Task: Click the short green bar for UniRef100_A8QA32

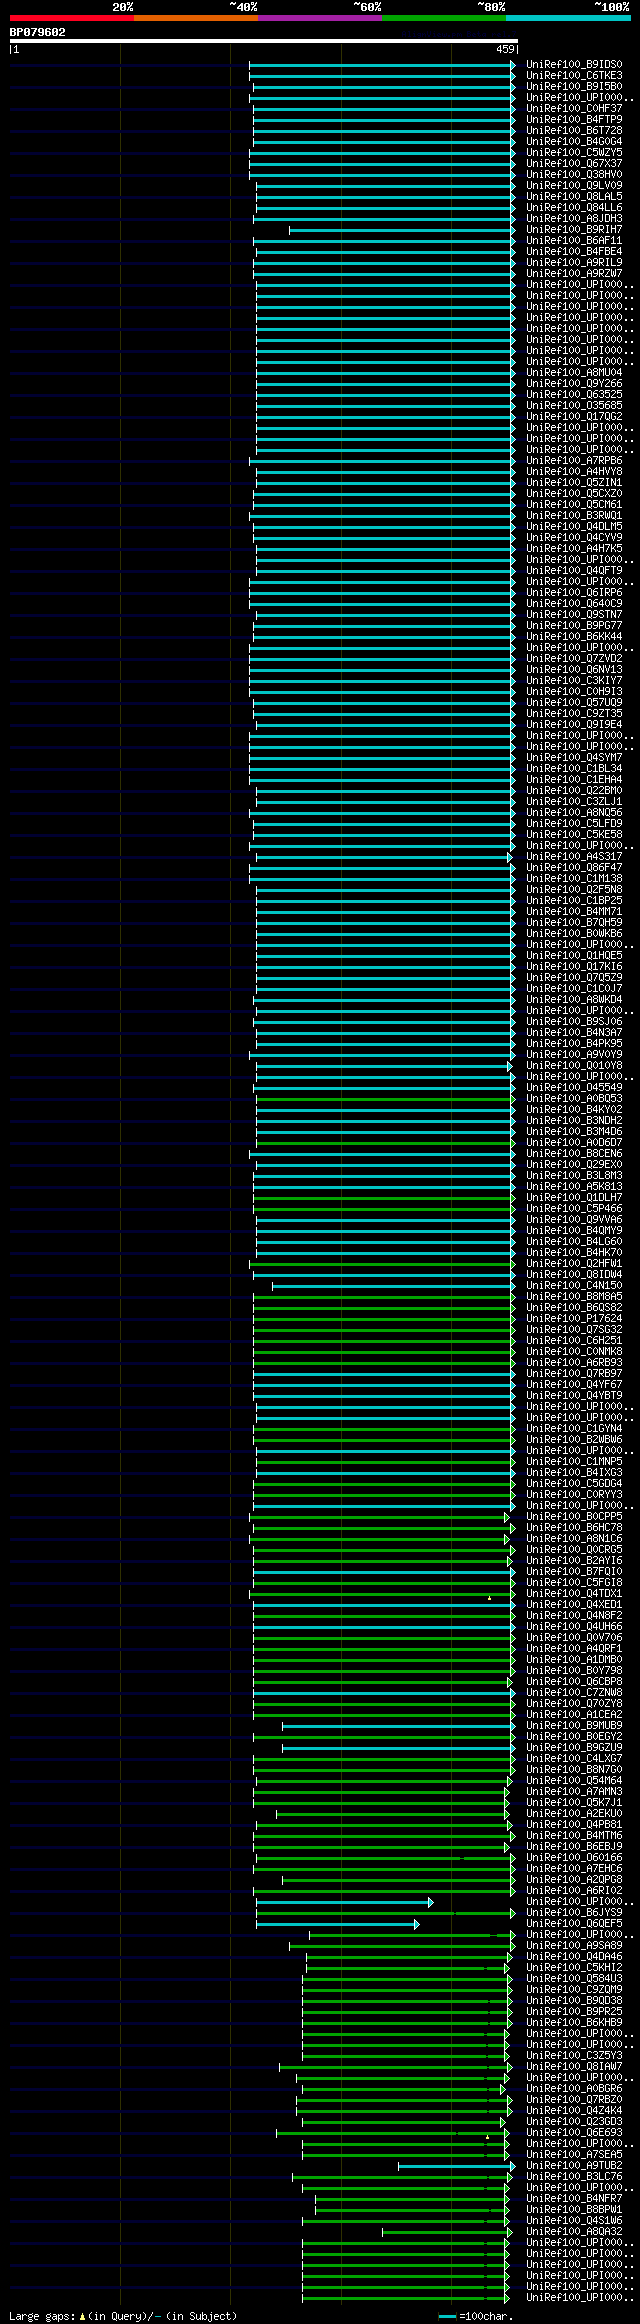Action: 446,2232
